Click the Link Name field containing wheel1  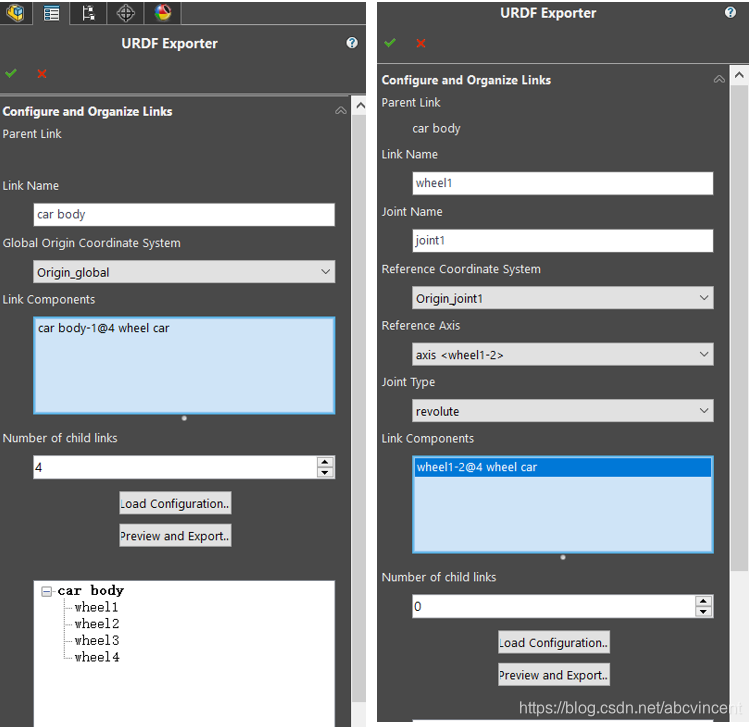[x=563, y=183]
